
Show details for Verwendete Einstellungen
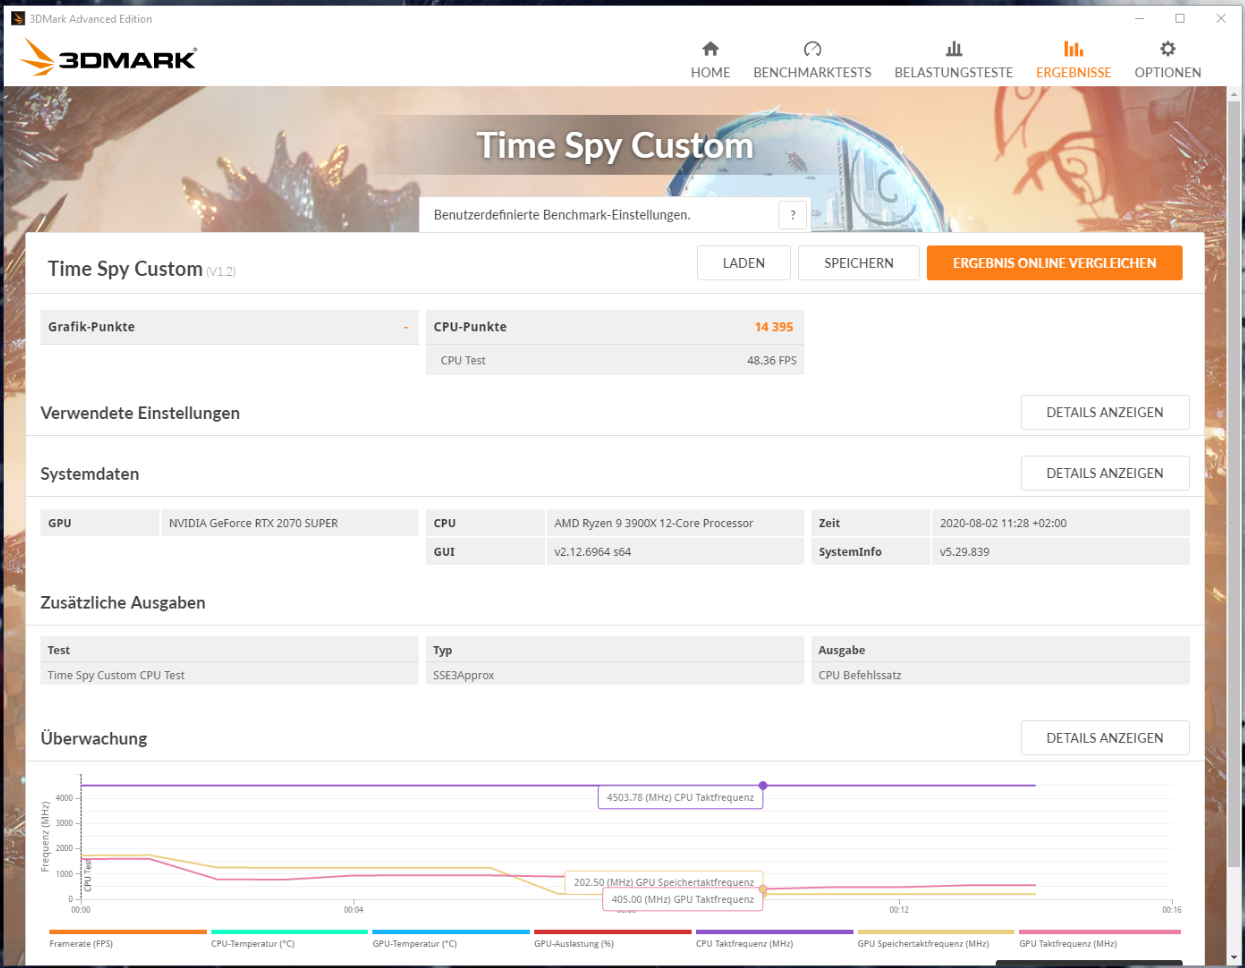coord(1105,412)
